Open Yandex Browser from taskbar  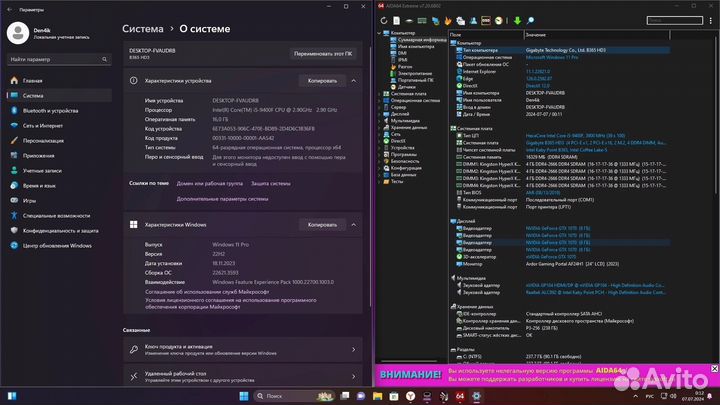[x=411, y=396]
